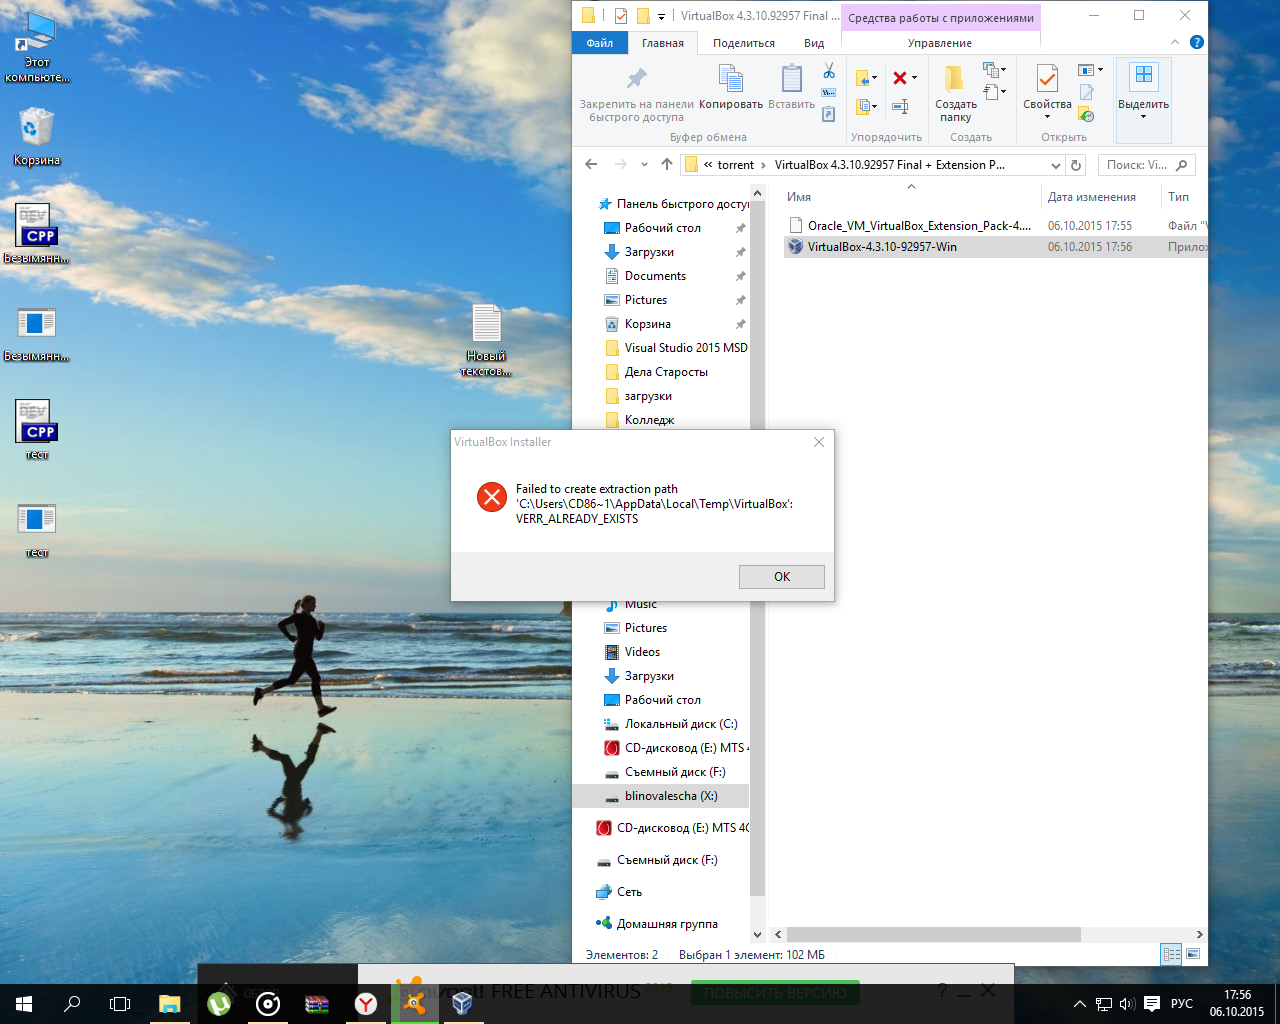
Task: Select 'blinovalescha (X:)' in the navigation pane
Action: [661, 796]
